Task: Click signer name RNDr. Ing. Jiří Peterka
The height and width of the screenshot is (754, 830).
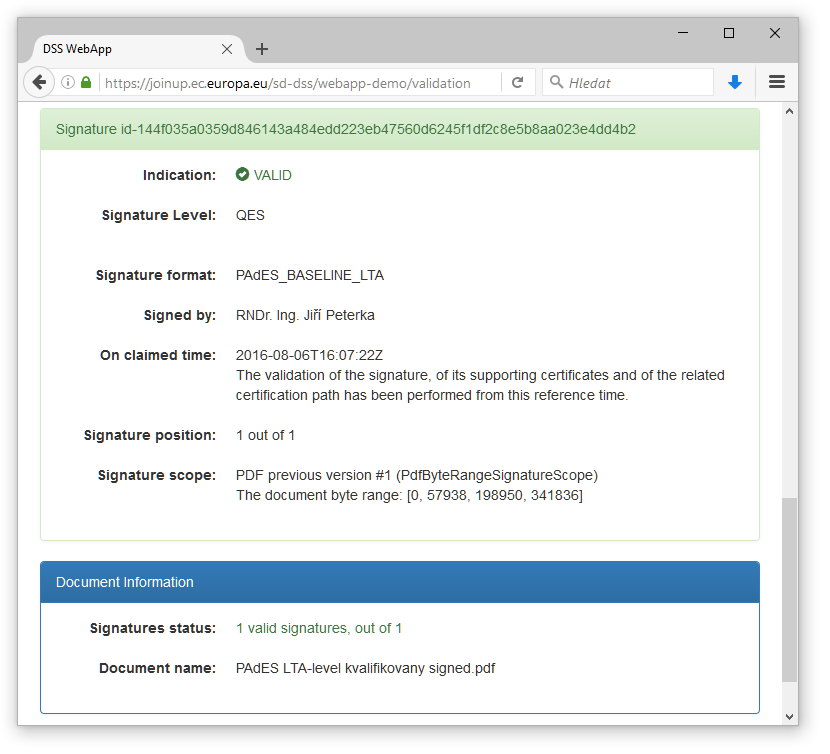Action: (x=305, y=315)
